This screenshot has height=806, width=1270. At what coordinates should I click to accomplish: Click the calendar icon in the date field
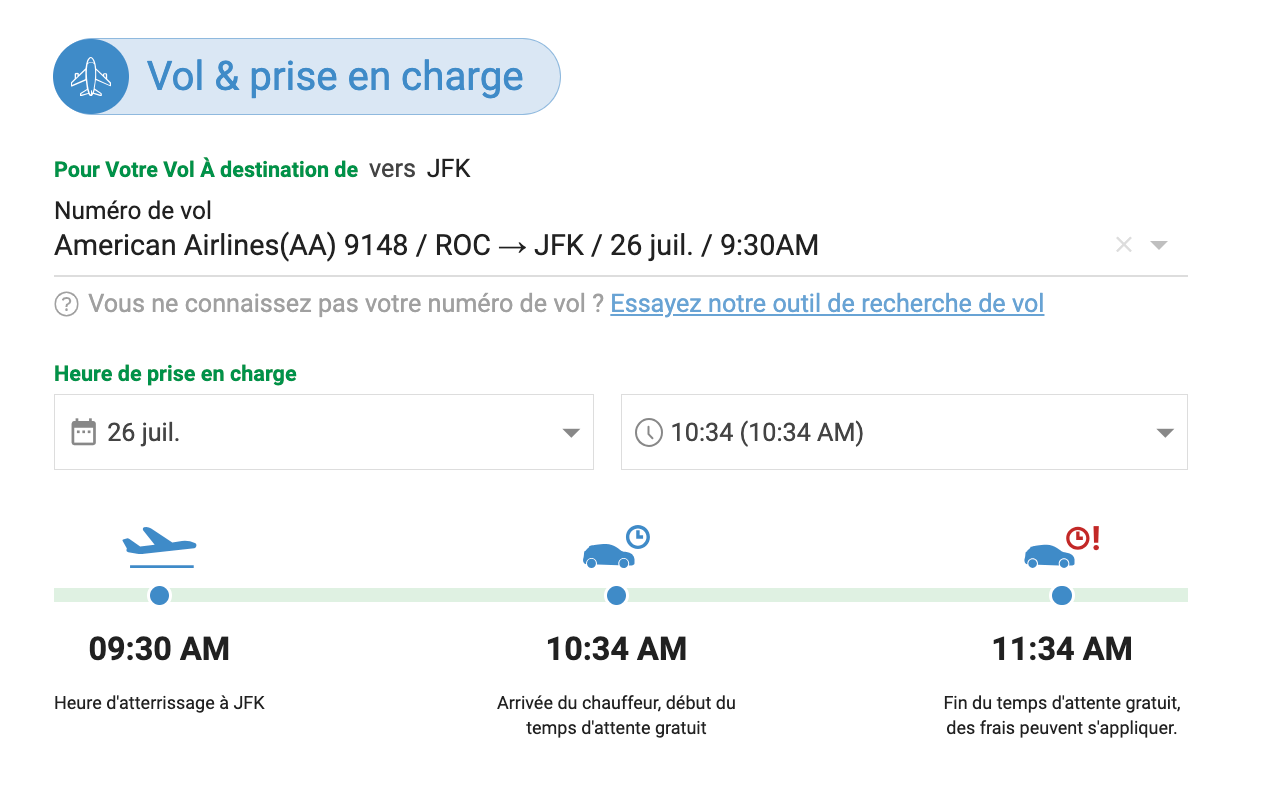(84, 432)
